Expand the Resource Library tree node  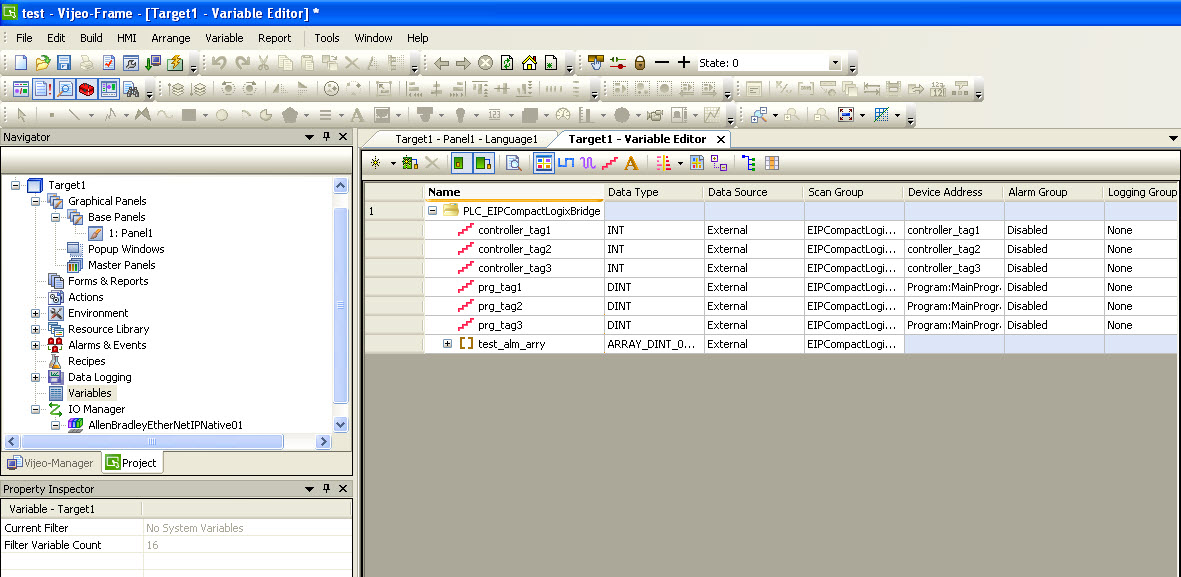pyautogui.click(x=35, y=329)
